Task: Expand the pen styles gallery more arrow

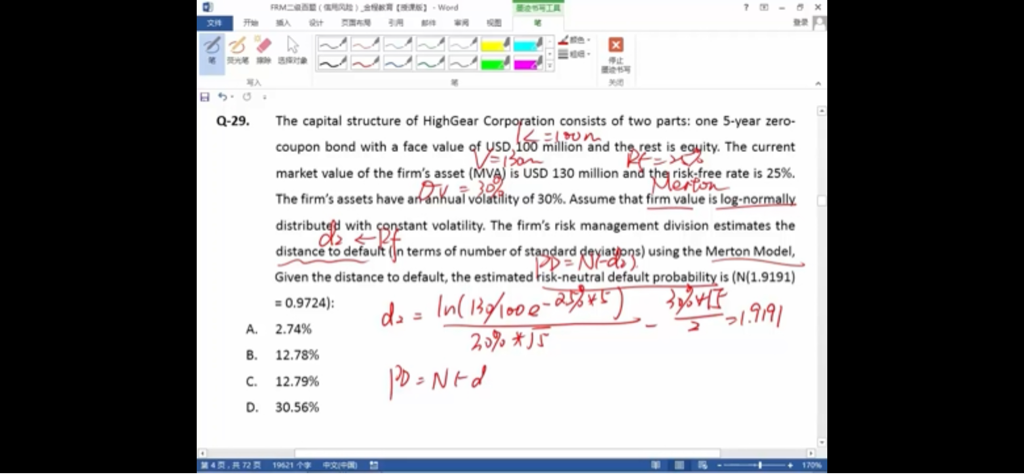Action: 549,66
